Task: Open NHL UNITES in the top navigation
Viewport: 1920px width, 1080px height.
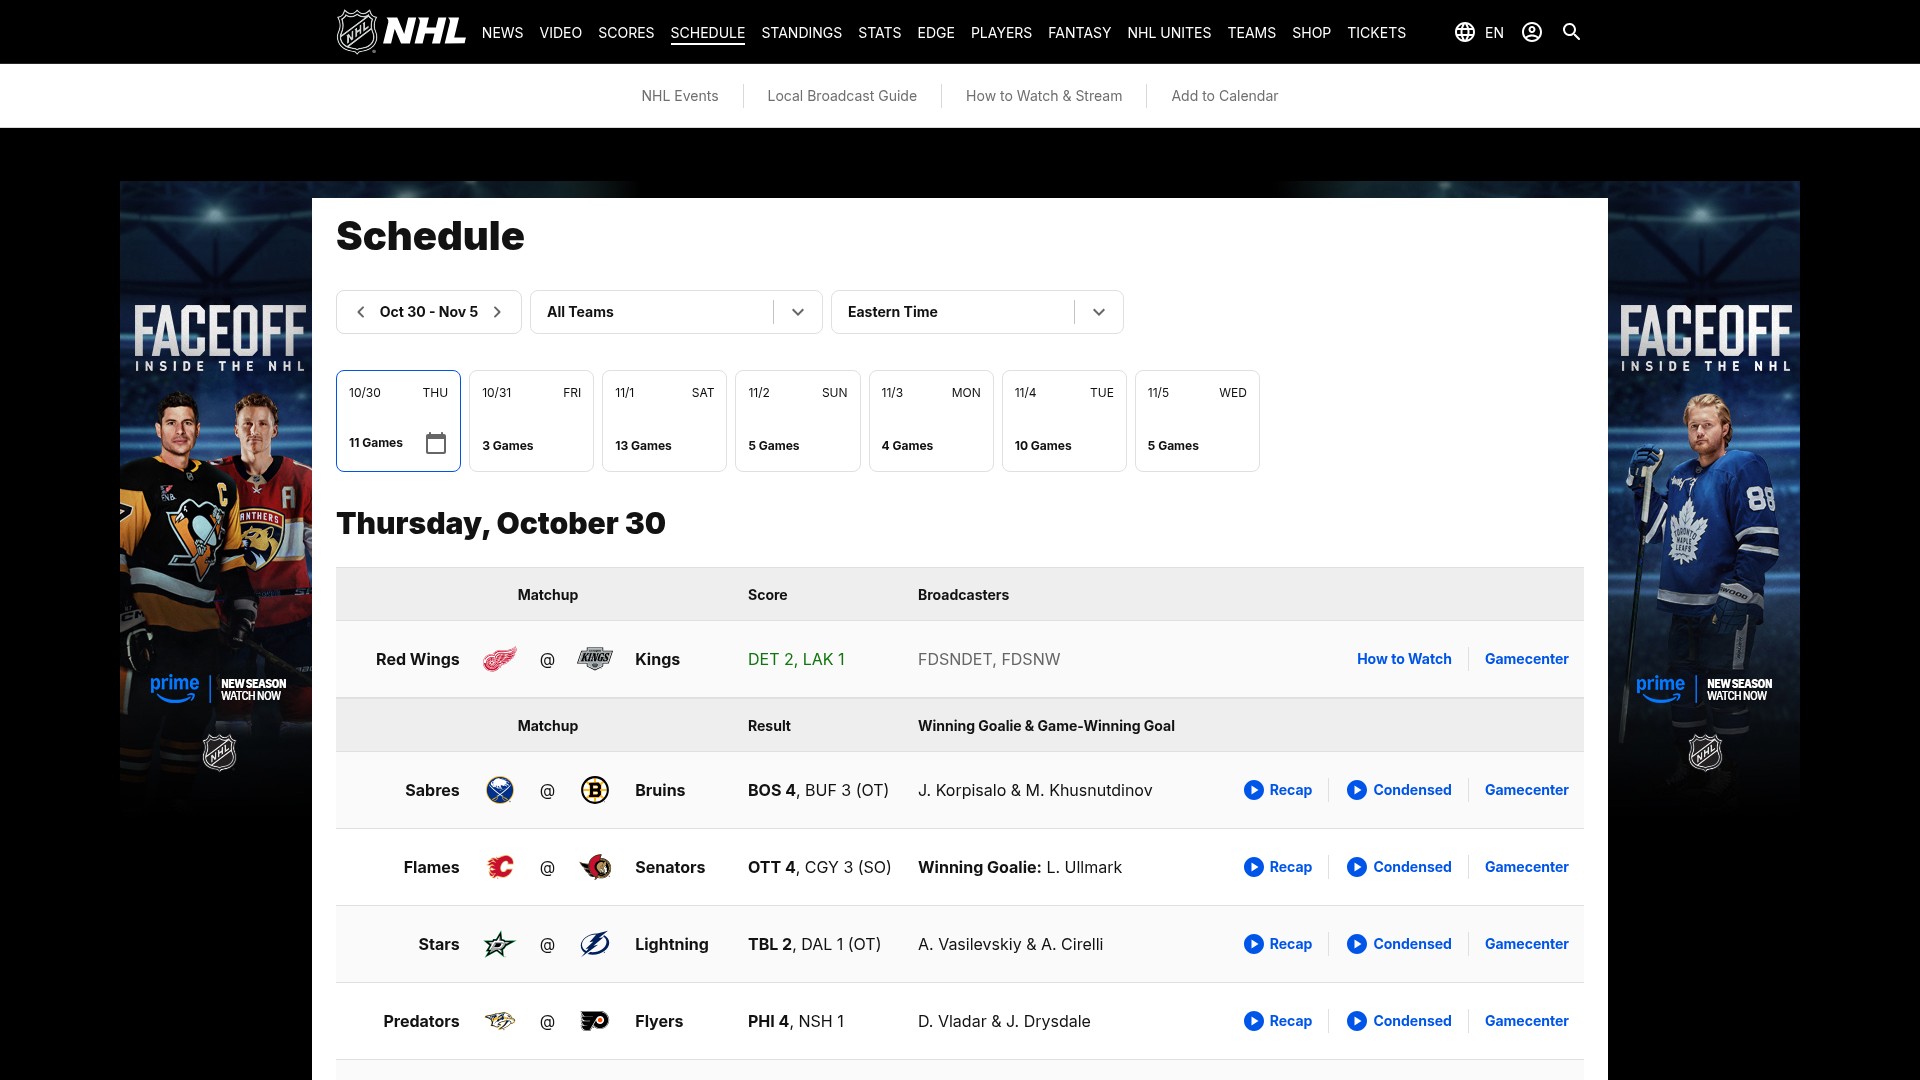Action: click(1169, 33)
